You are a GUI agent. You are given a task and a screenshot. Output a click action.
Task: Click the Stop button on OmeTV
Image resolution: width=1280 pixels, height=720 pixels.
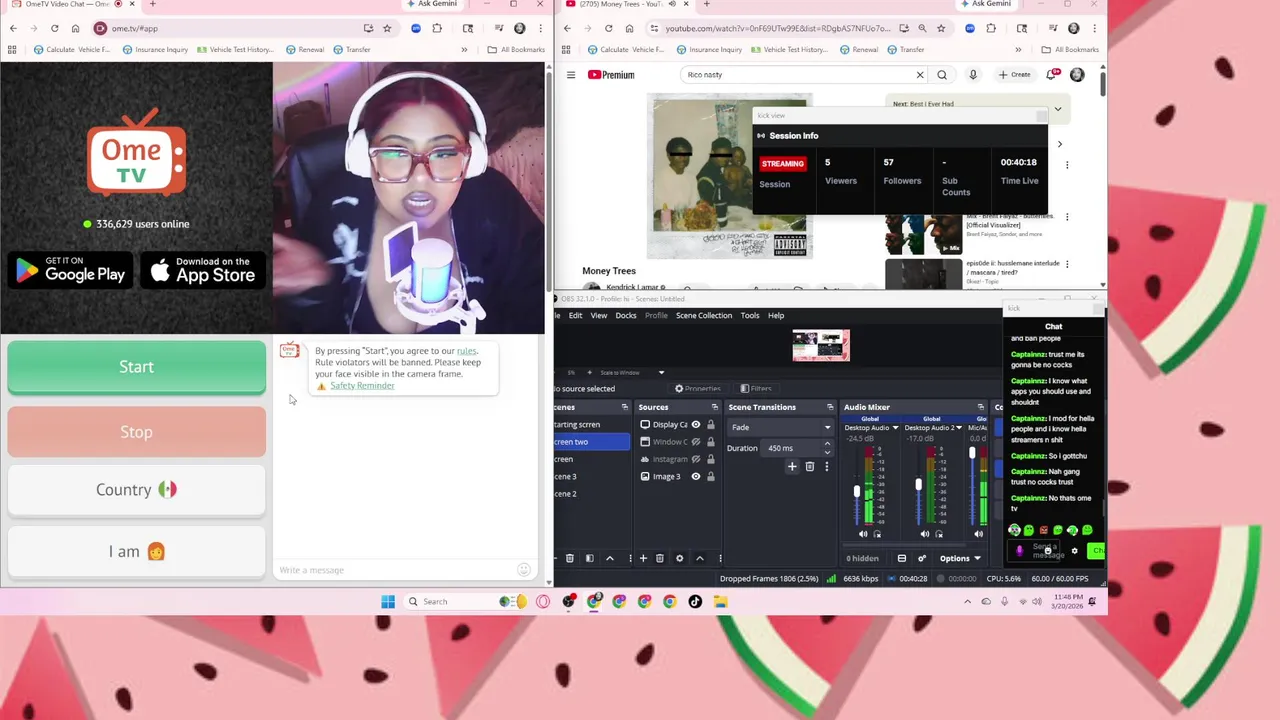point(136,432)
